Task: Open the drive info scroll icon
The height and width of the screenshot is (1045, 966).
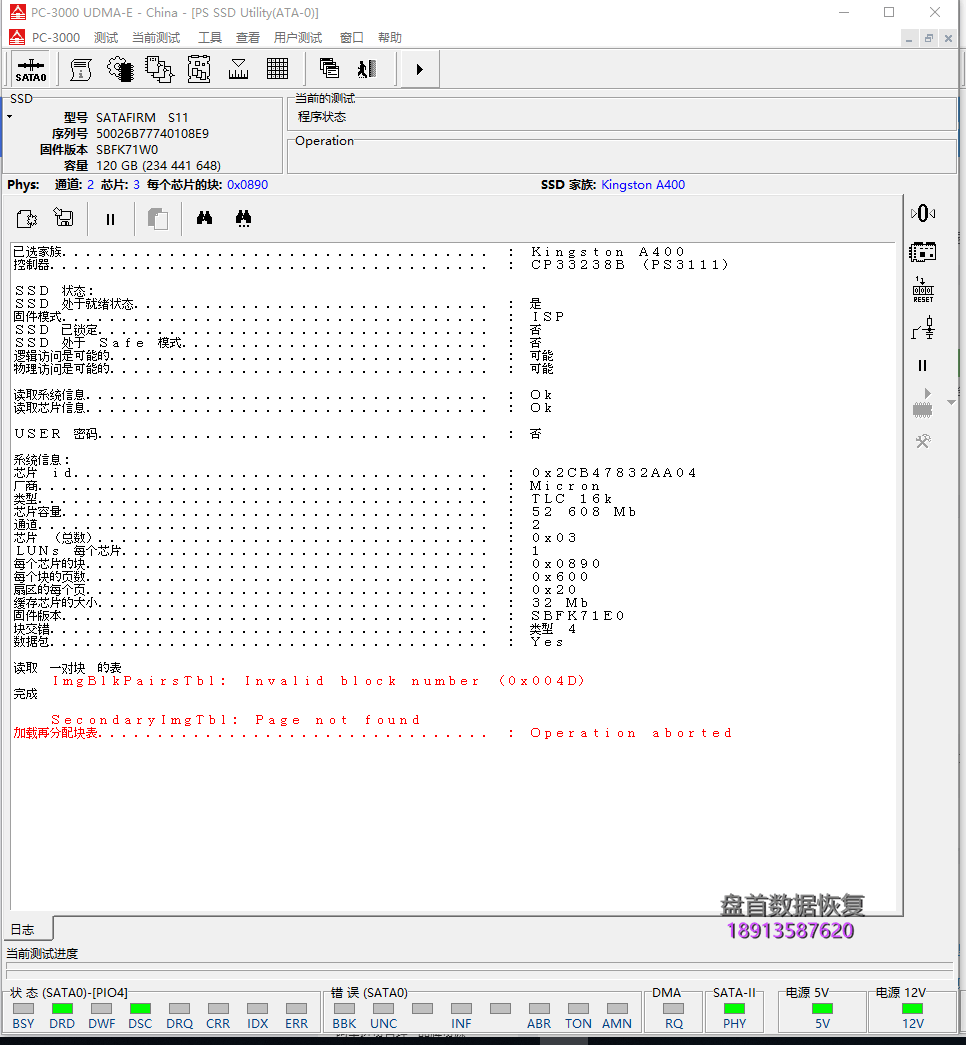Action: (81, 69)
